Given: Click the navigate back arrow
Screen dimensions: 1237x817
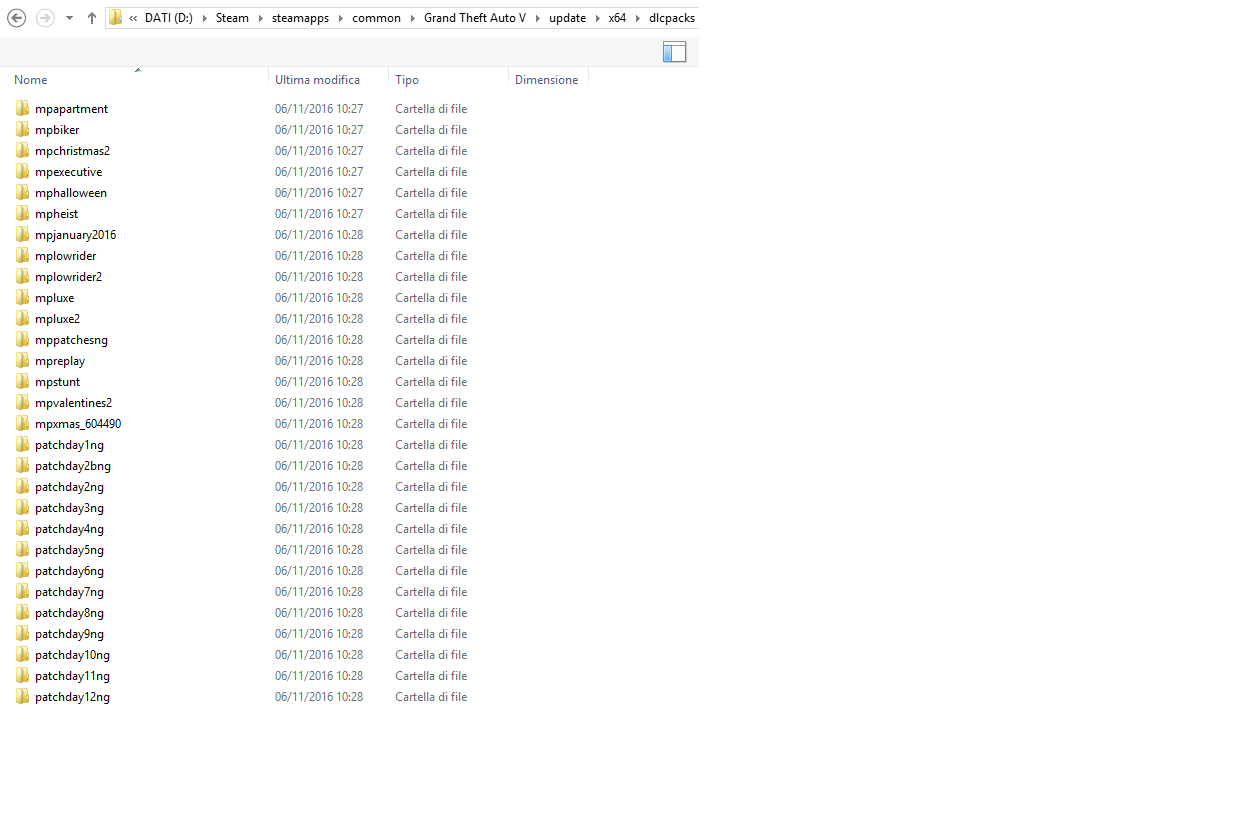Looking at the screenshot, I should (x=16, y=17).
